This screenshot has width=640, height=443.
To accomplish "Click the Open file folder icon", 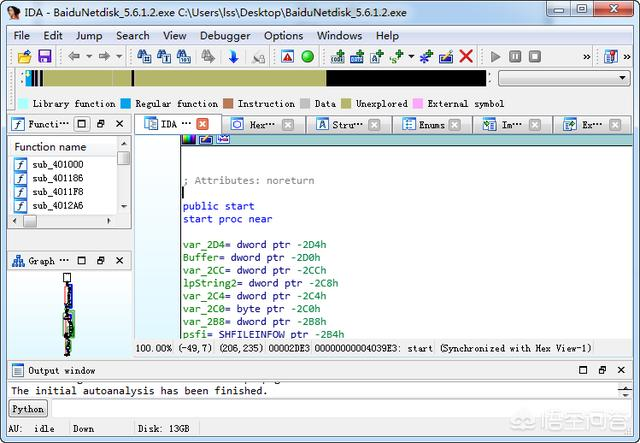I will coord(25,56).
